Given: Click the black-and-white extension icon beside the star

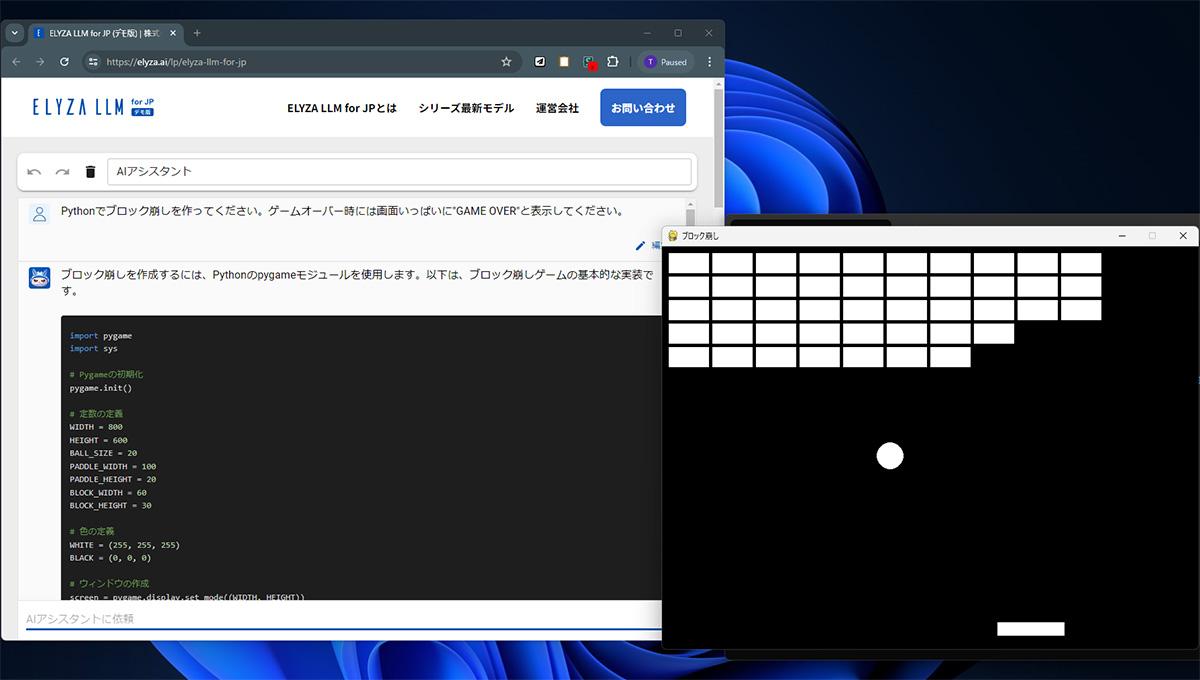Looking at the screenshot, I should click(x=540, y=62).
